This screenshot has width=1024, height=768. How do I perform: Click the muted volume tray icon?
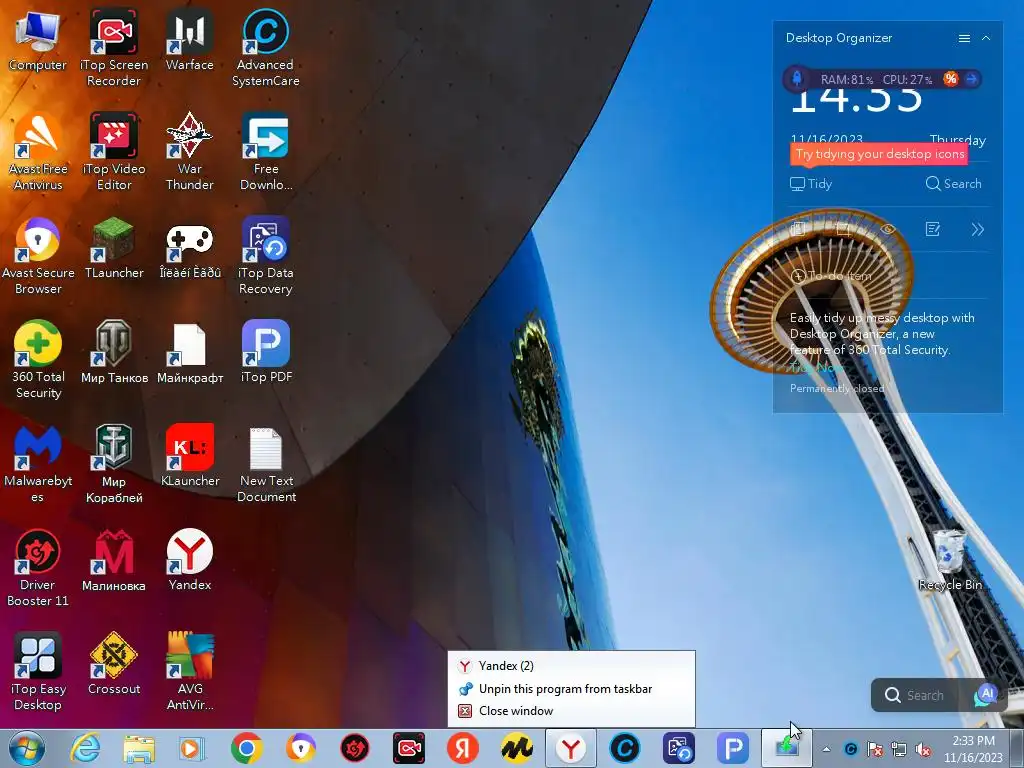[x=923, y=749]
